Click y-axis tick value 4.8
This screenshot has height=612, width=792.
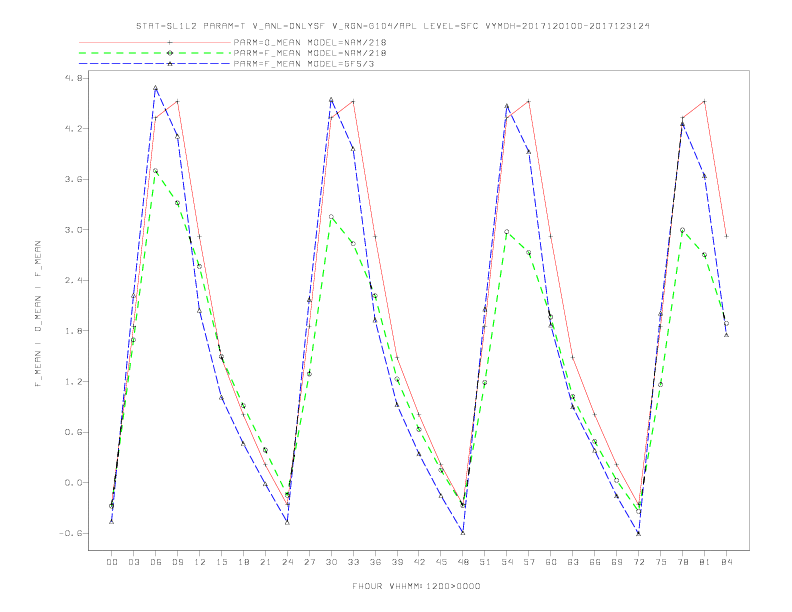(x=73, y=78)
